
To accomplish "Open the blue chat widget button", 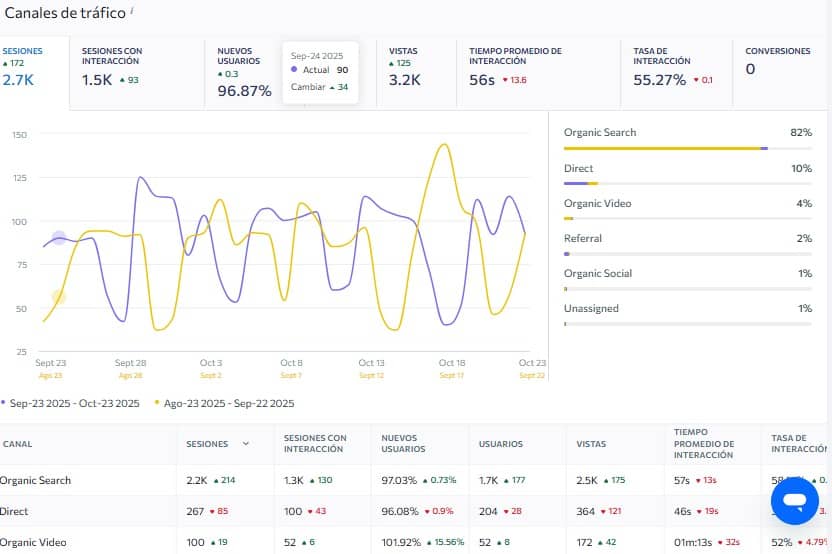I will [794, 501].
